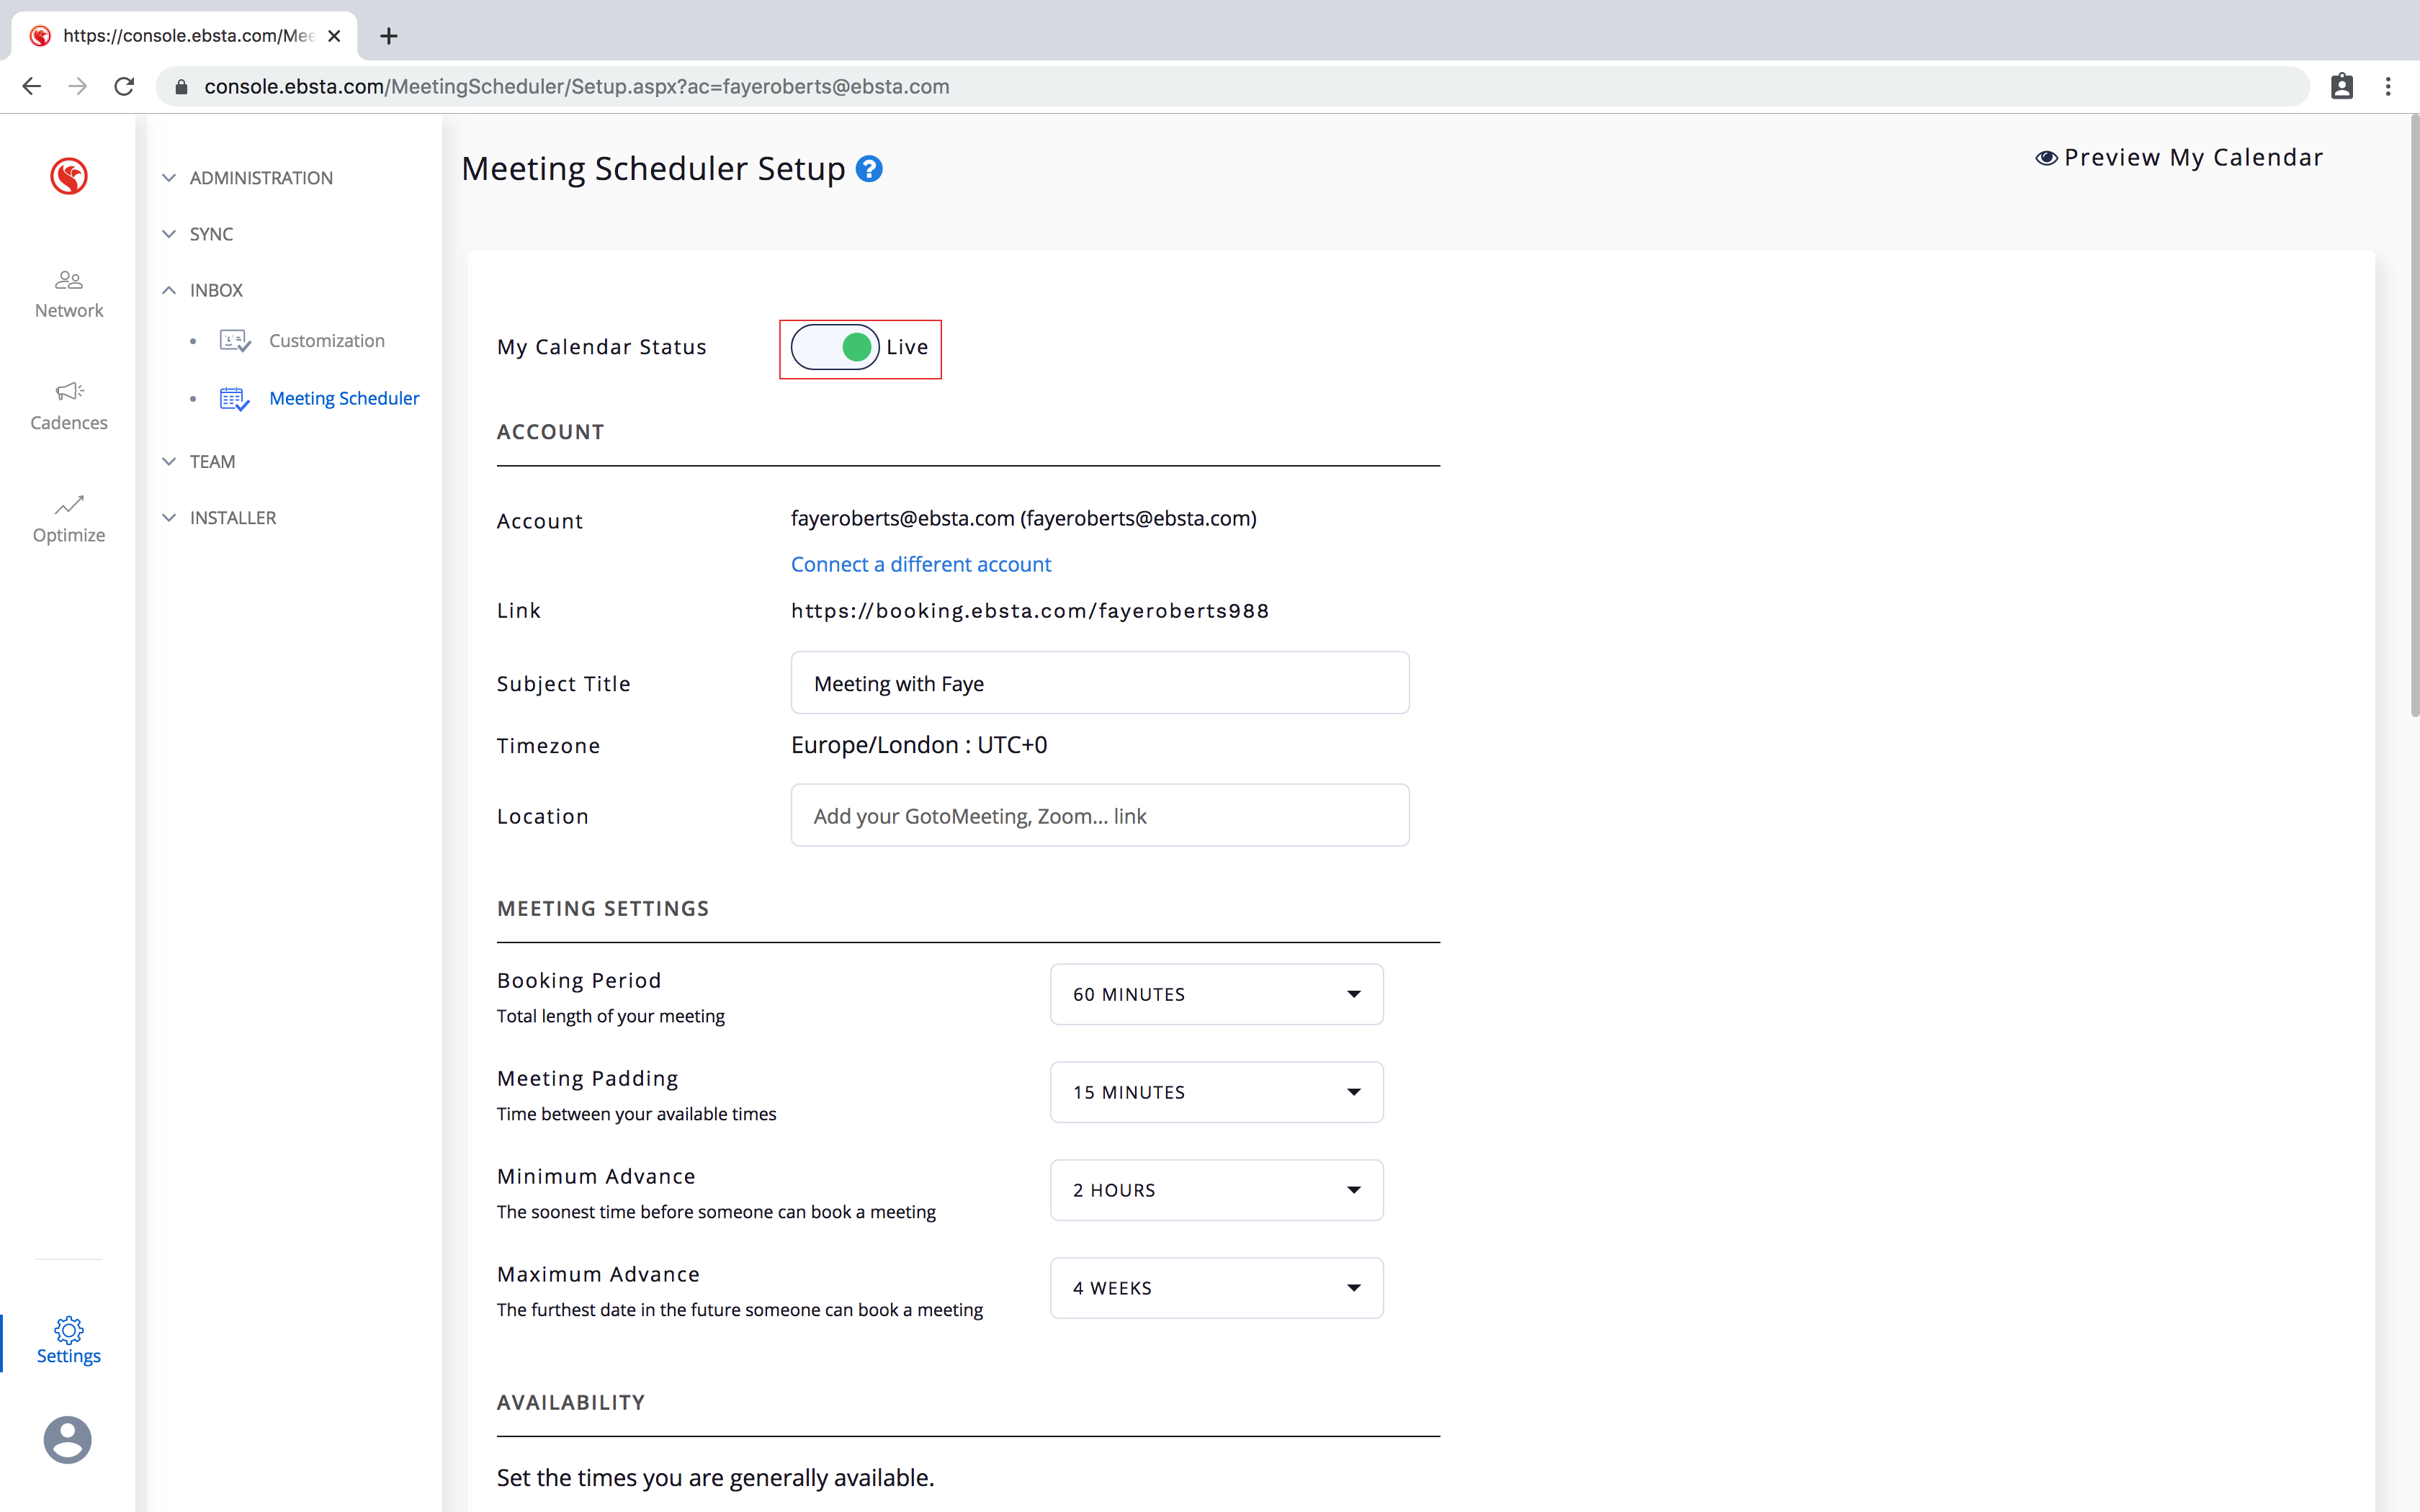Open the Booking Period dropdown
This screenshot has width=2420, height=1512.
pos(1216,994)
